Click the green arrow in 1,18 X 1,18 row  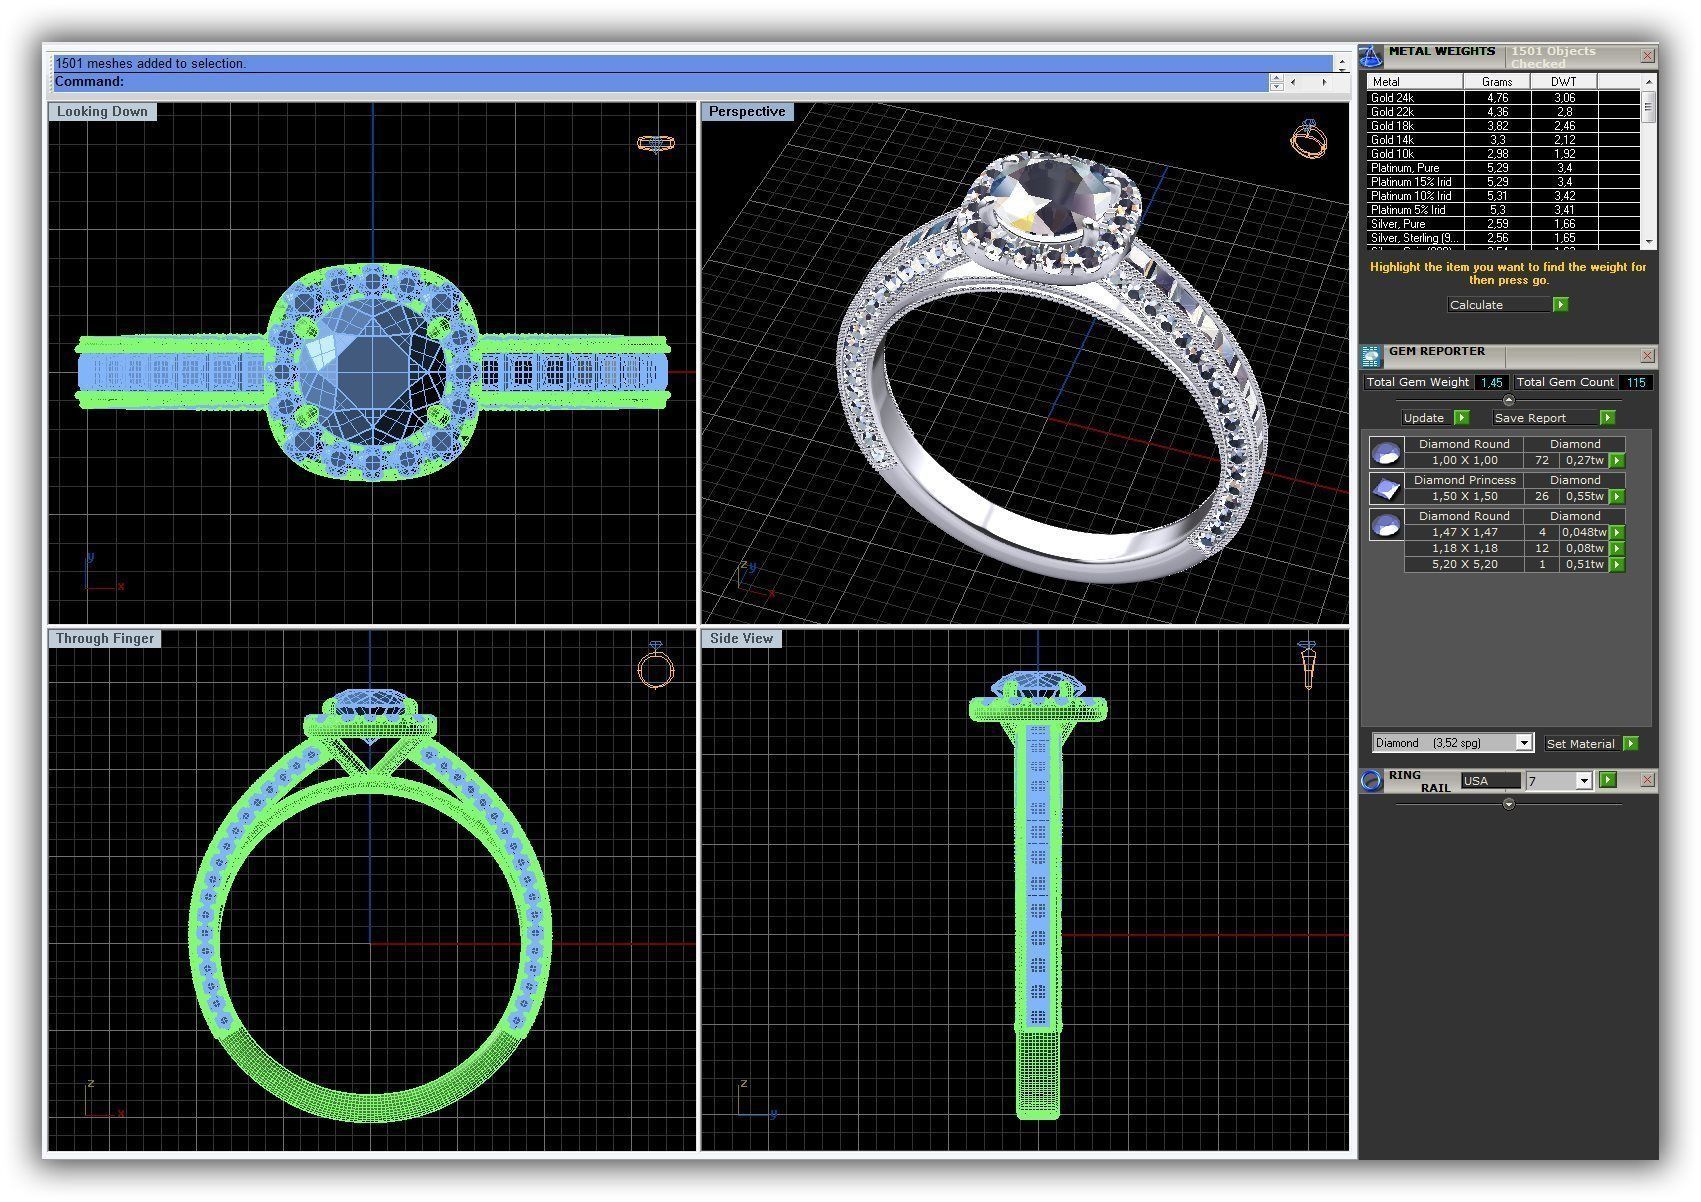1617,548
